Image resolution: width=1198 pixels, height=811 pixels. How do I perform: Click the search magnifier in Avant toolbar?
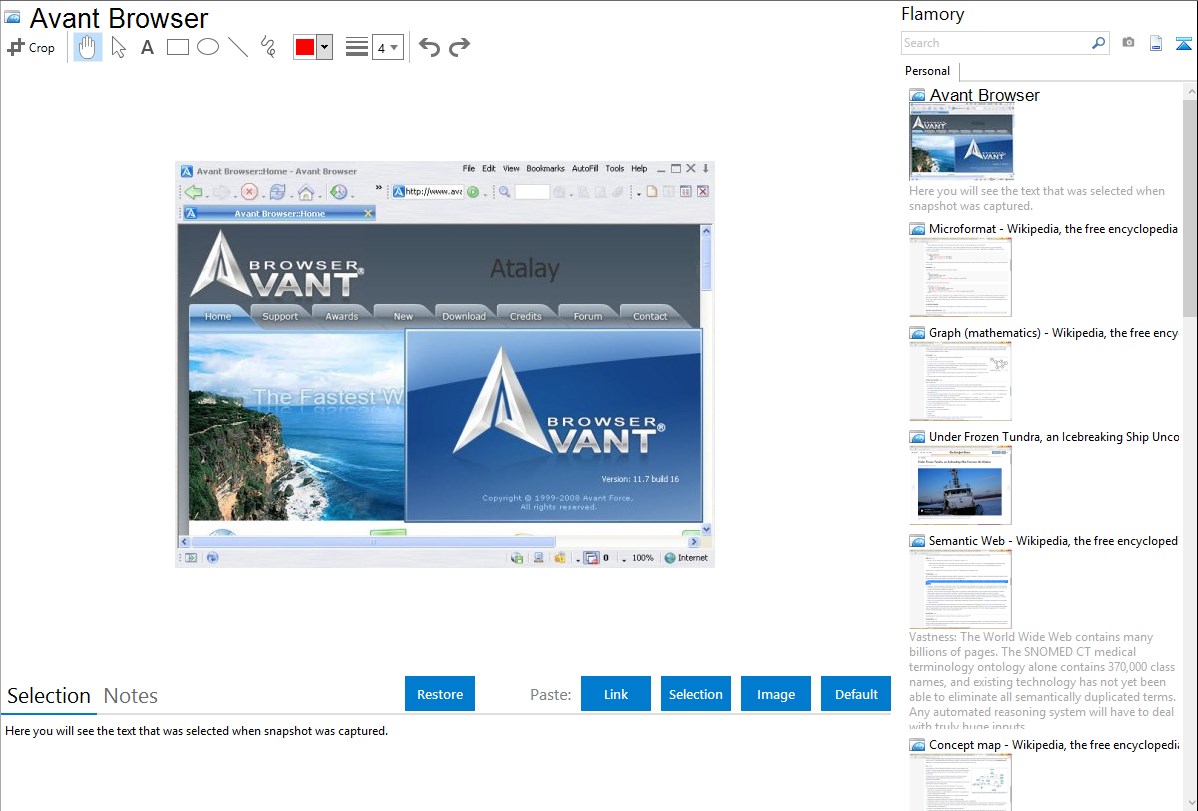click(x=505, y=192)
